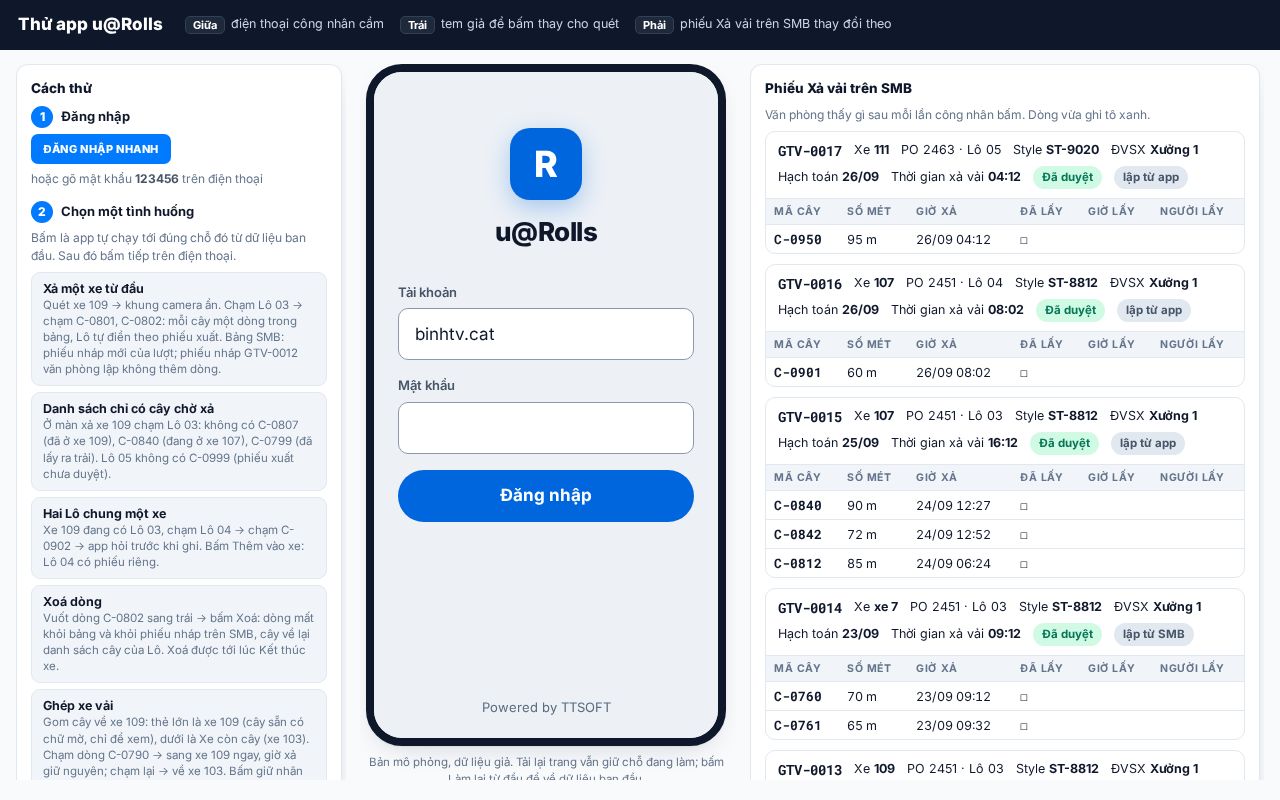Choose the 'Hai Lô chung một xe' scenario
This screenshot has width=1280, height=800.
(179, 538)
